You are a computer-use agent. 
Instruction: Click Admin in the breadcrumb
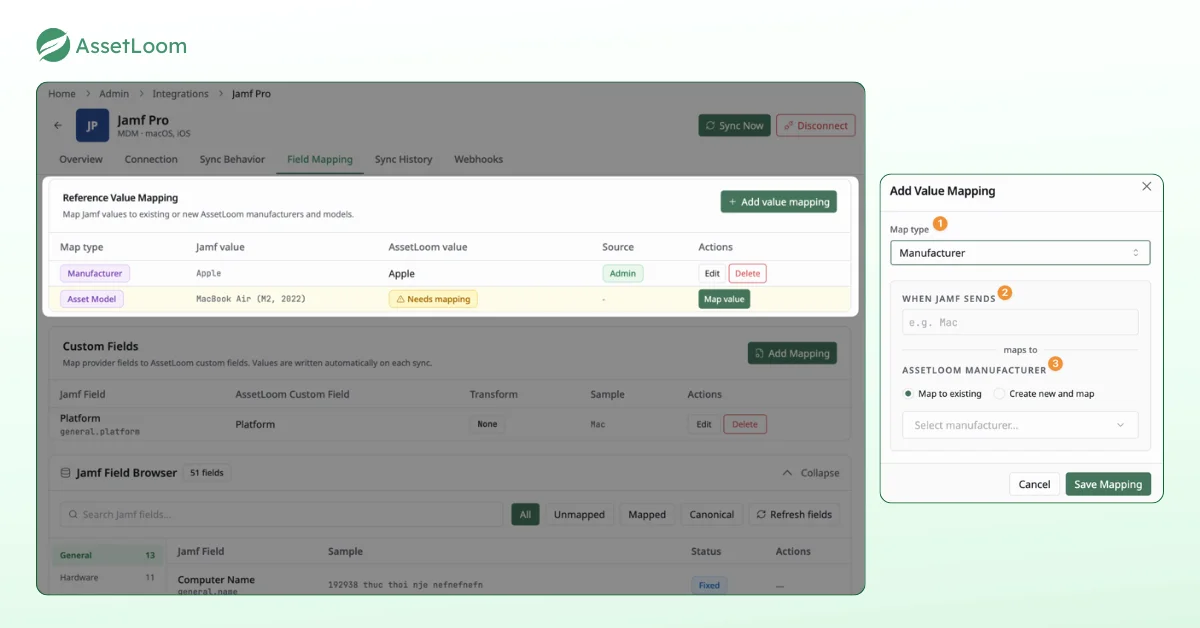pyautogui.click(x=114, y=94)
